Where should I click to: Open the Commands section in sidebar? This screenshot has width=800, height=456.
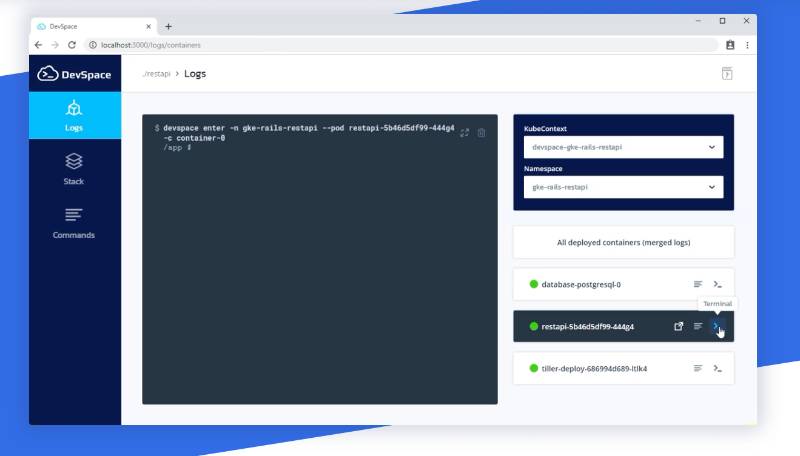[74, 223]
